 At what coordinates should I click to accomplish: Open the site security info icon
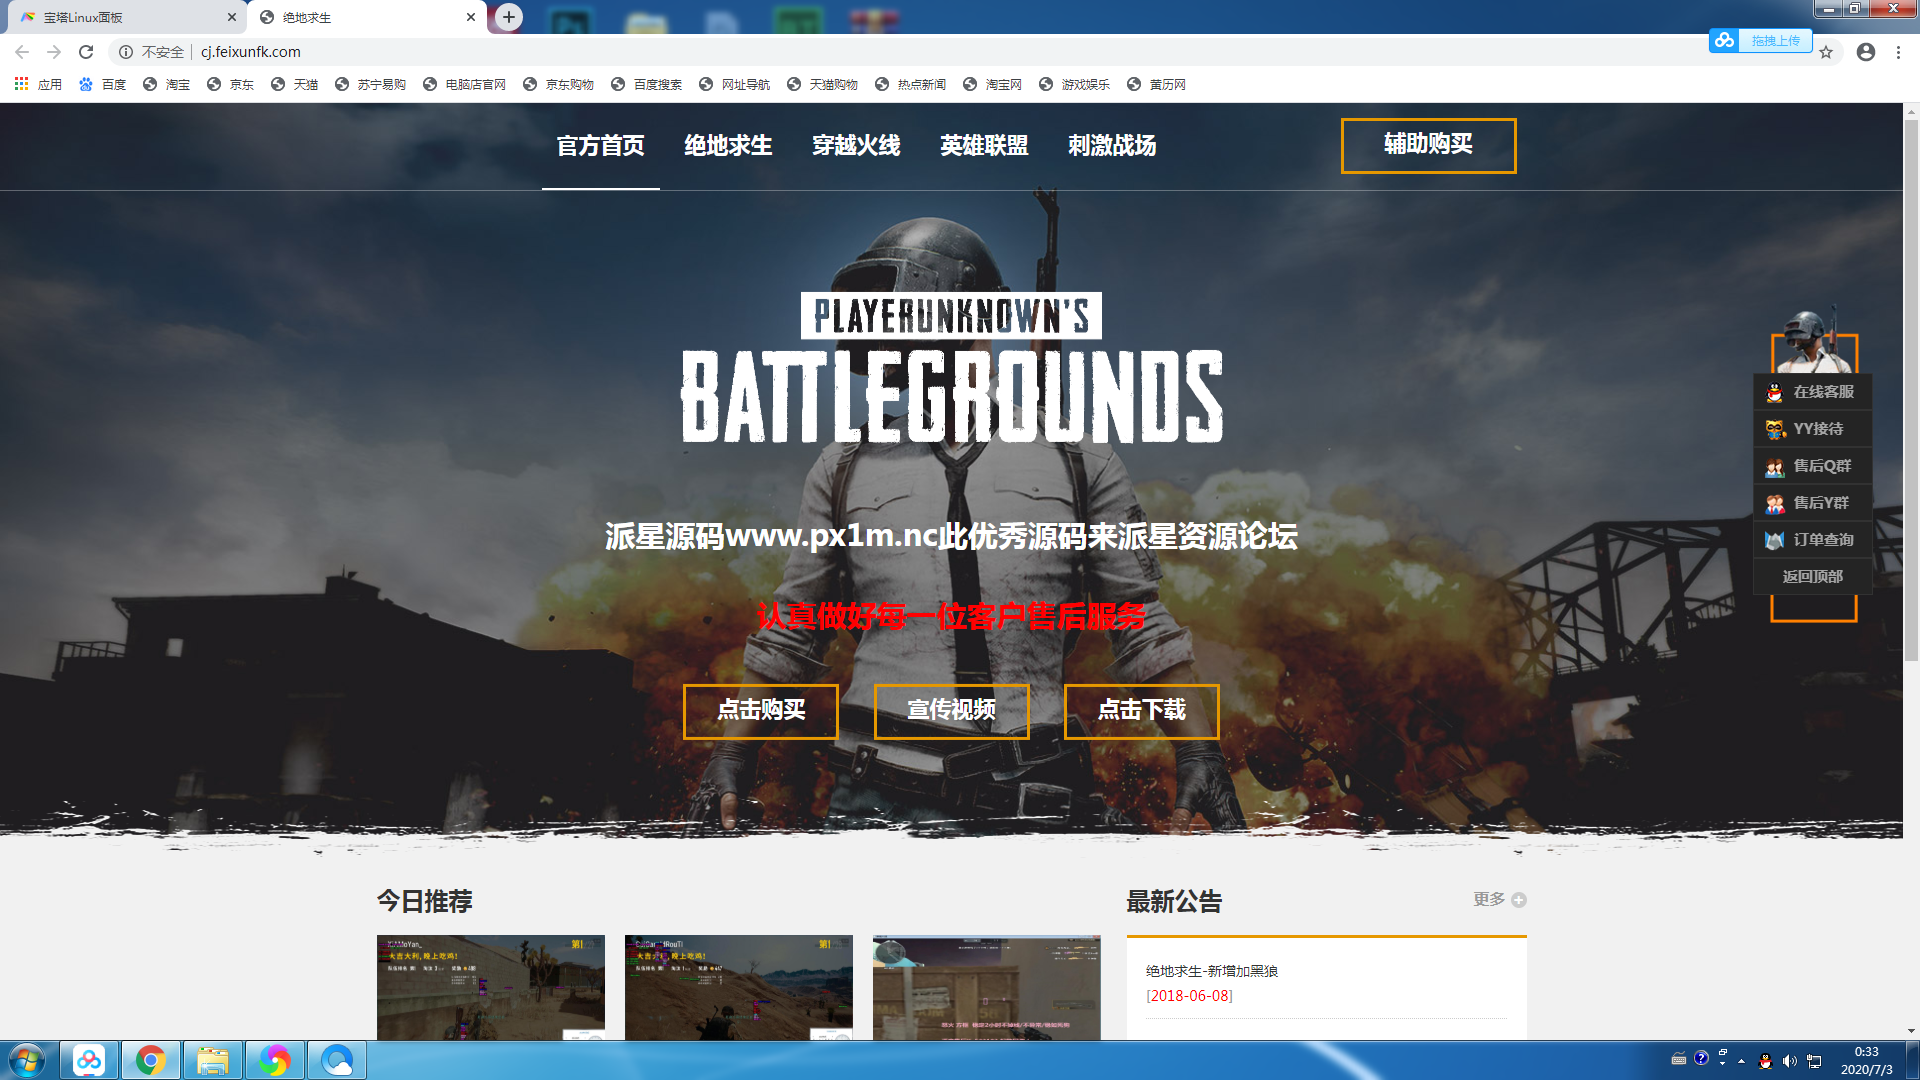click(126, 52)
